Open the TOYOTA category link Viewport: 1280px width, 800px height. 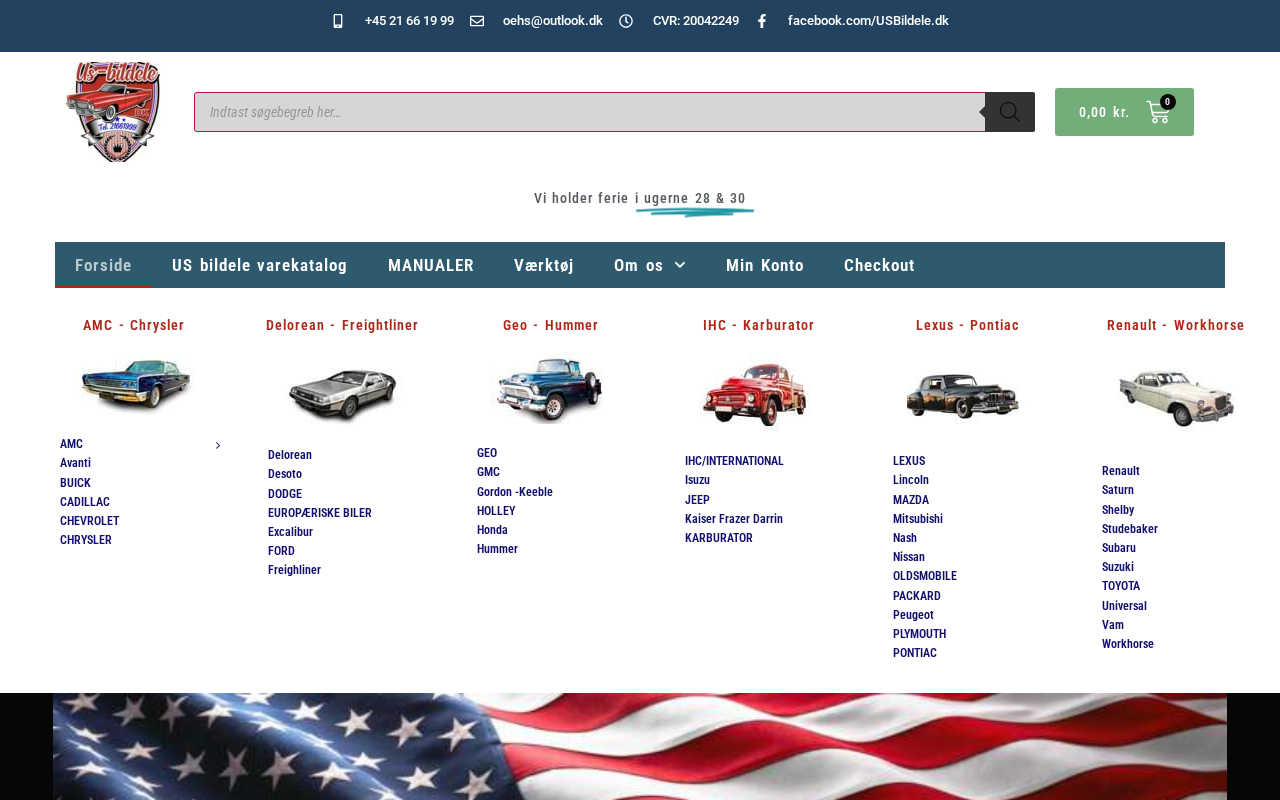(x=1121, y=586)
